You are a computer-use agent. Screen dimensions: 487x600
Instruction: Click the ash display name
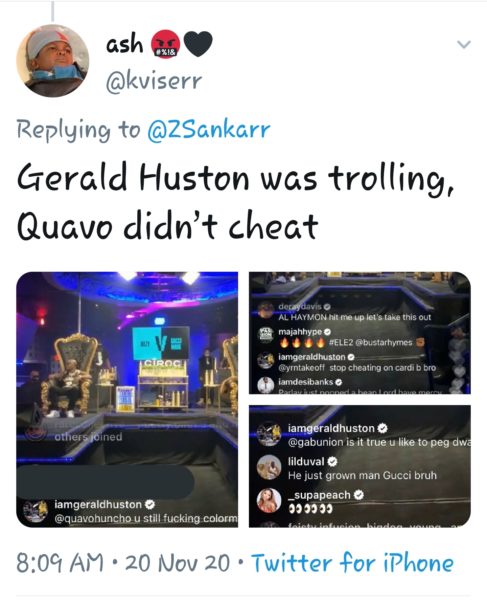[124, 44]
